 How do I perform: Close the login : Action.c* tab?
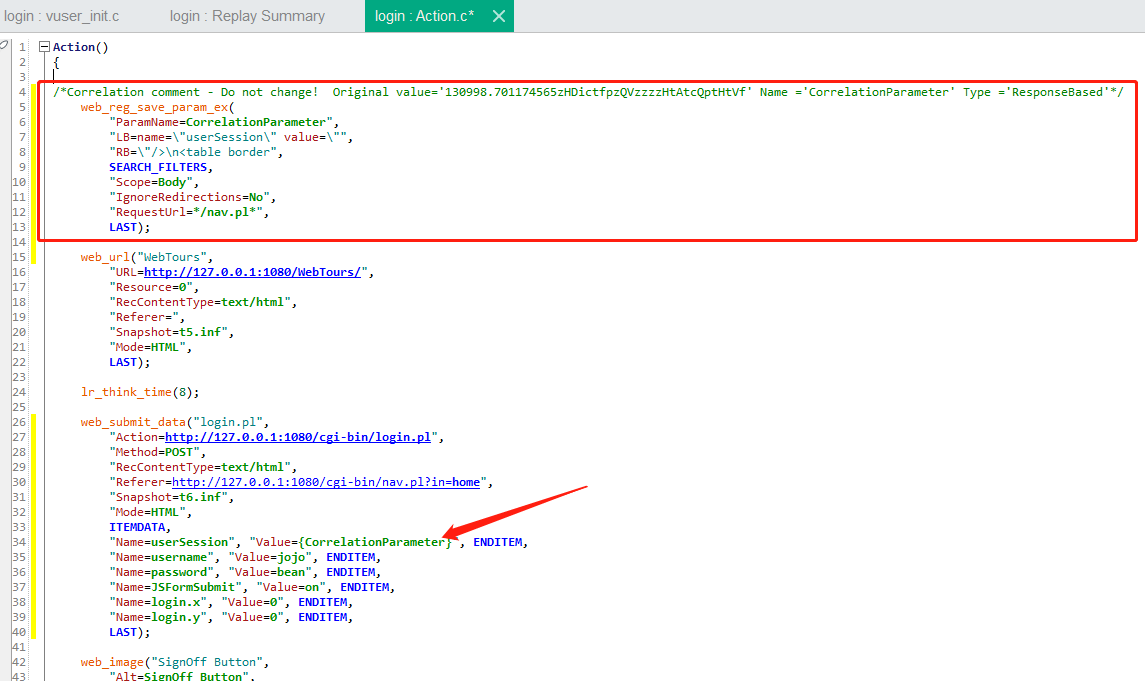(x=499, y=16)
